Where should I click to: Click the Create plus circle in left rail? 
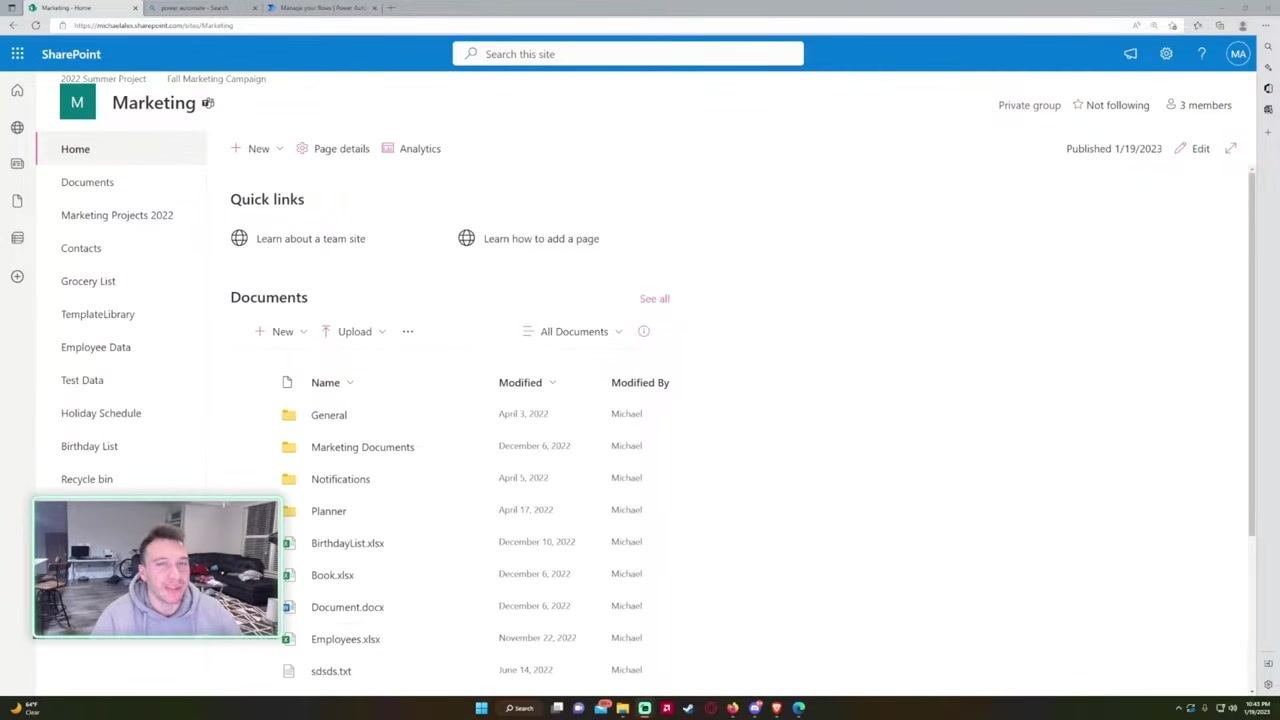17,276
